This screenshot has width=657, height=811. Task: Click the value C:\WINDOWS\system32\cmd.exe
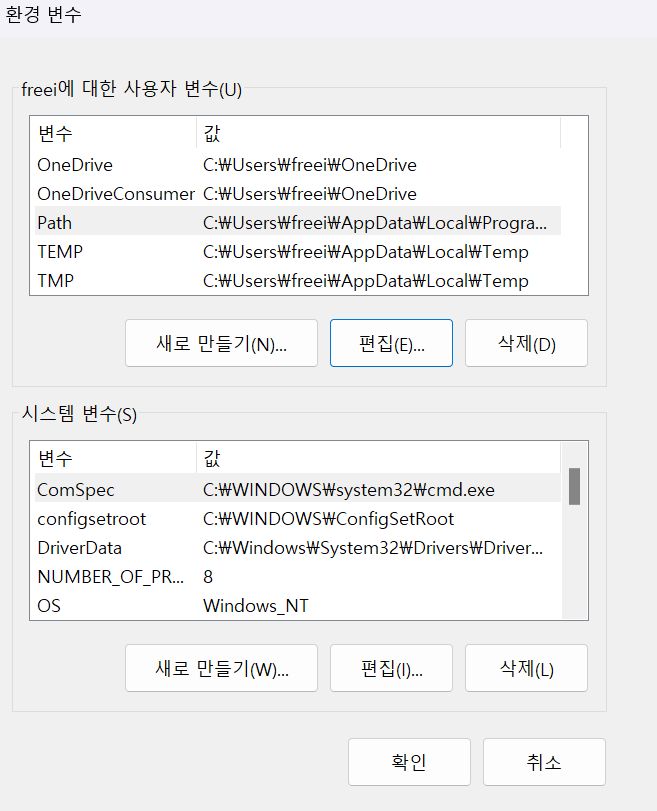[x=349, y=490]
